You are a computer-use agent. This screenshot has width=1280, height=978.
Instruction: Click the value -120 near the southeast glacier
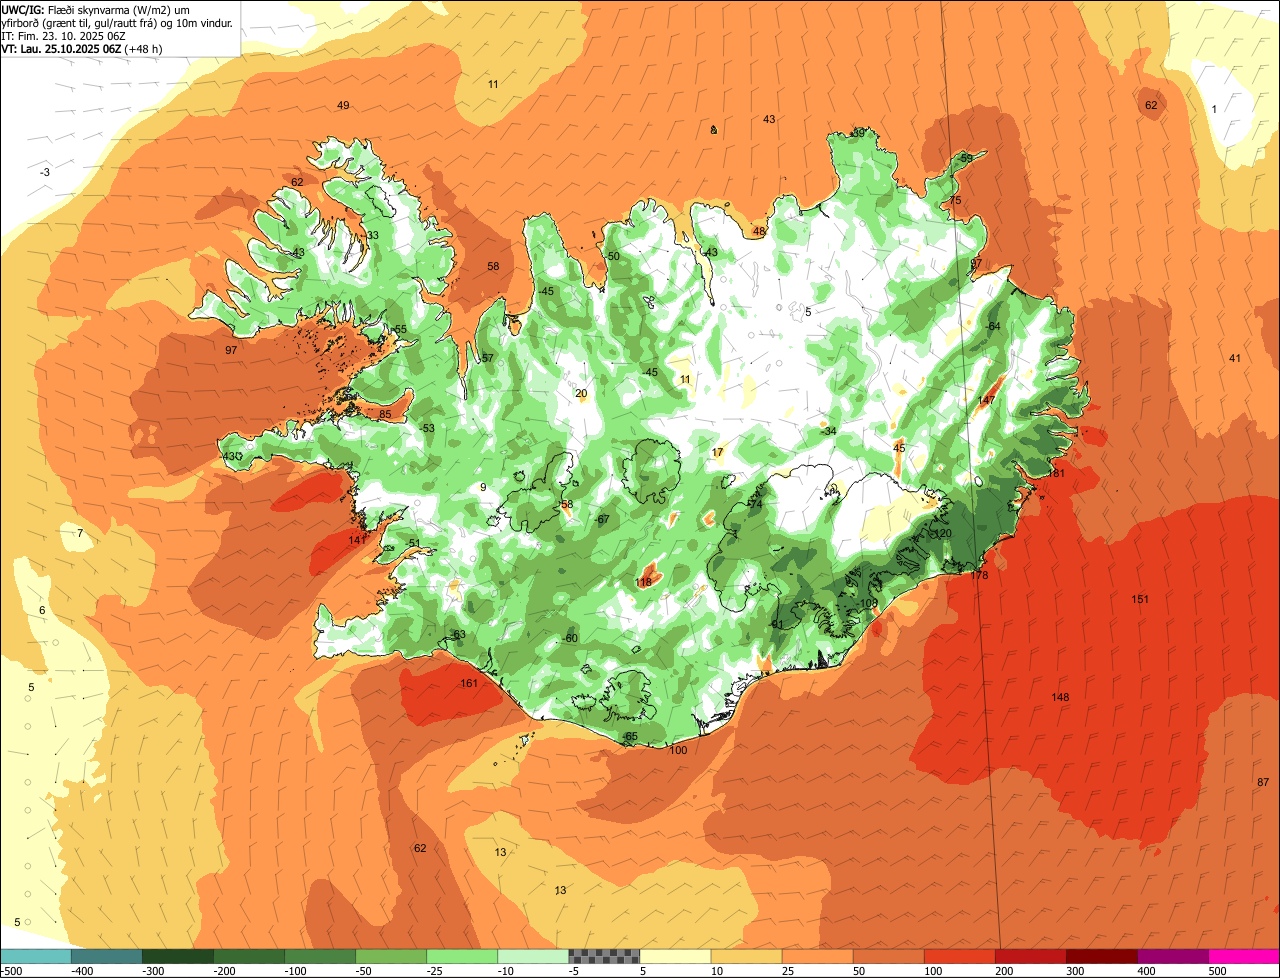click(941, 533)
